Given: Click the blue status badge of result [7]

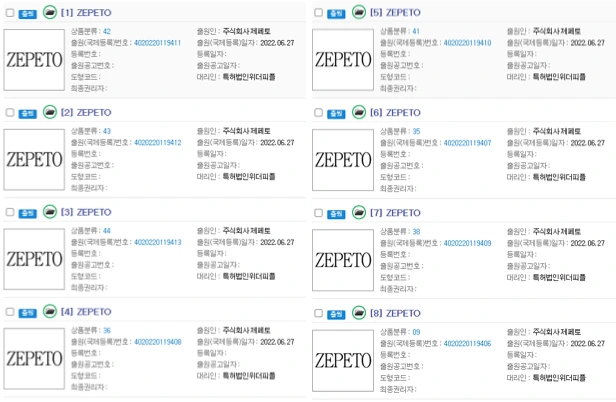Looking at the screenshot, I should (x=336, y=214).
